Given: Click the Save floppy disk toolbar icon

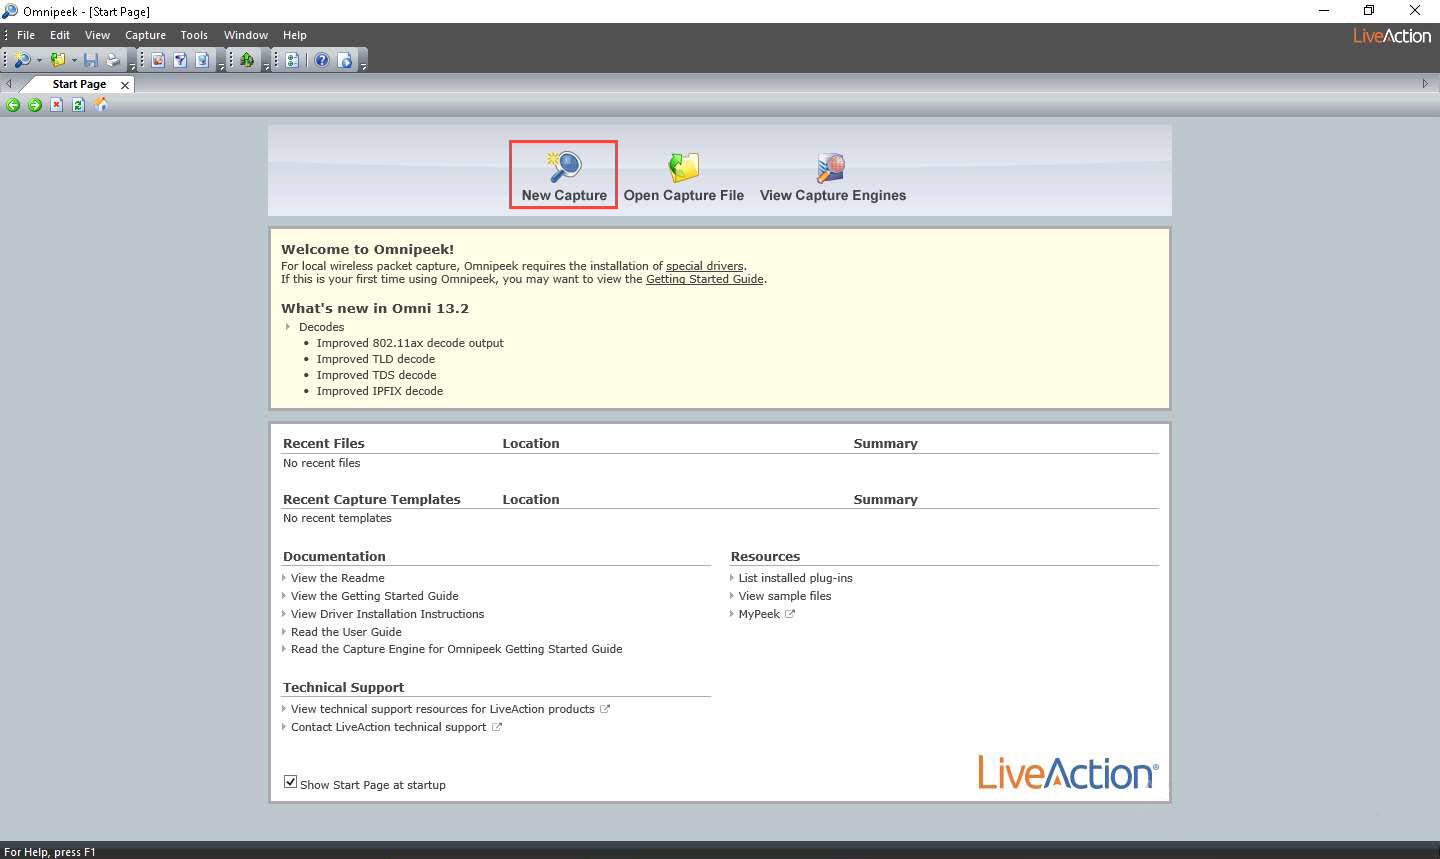Looking at the screenshot, I should tap(91, 60).
